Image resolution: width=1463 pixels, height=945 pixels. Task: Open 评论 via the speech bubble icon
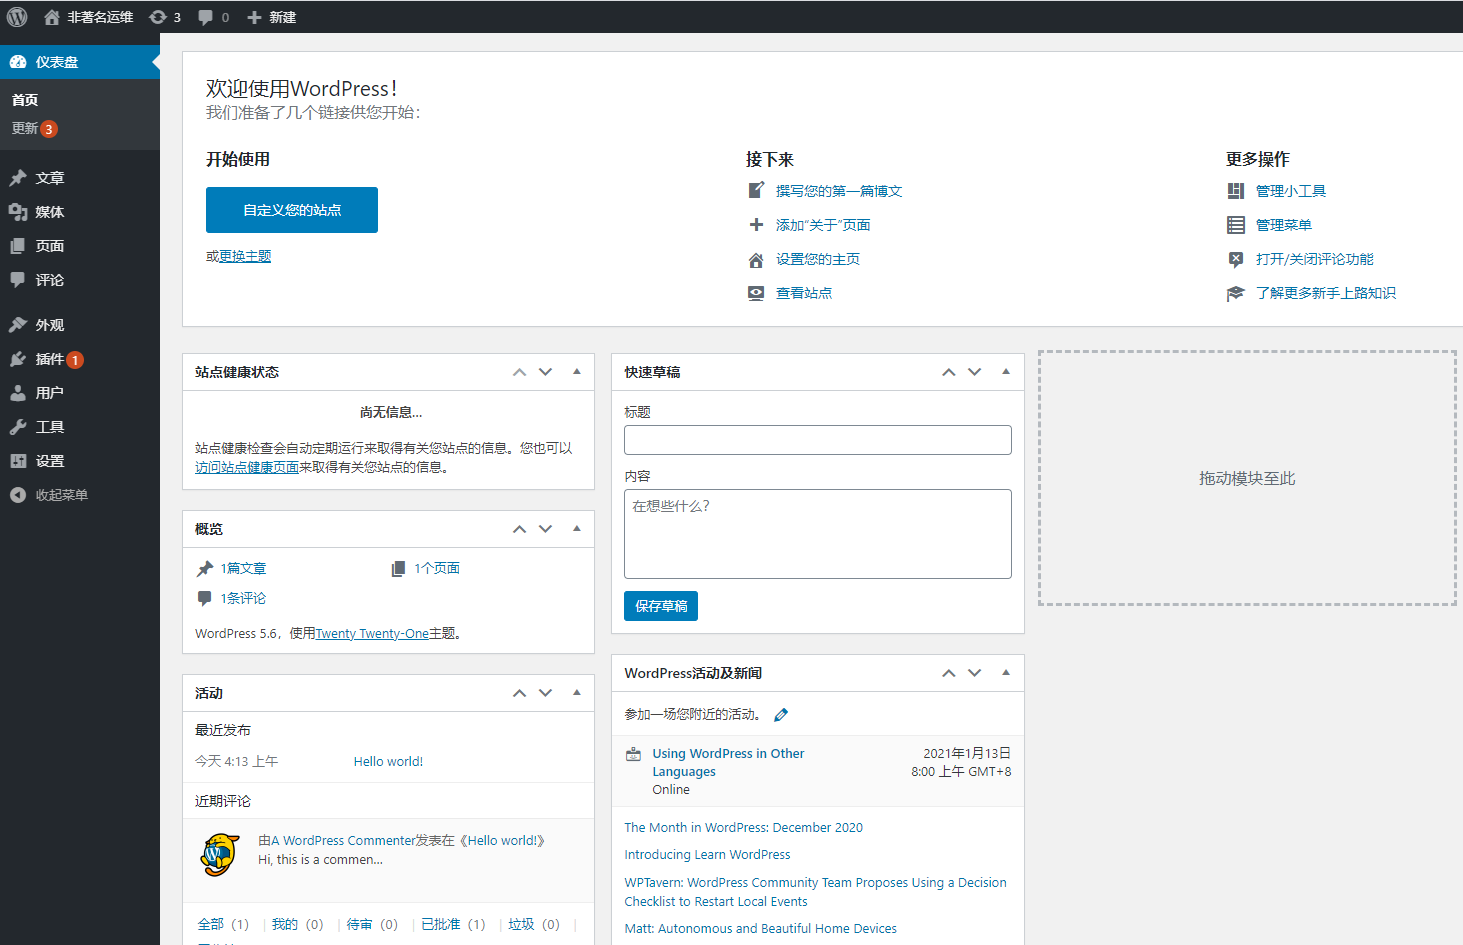[18, 279]
